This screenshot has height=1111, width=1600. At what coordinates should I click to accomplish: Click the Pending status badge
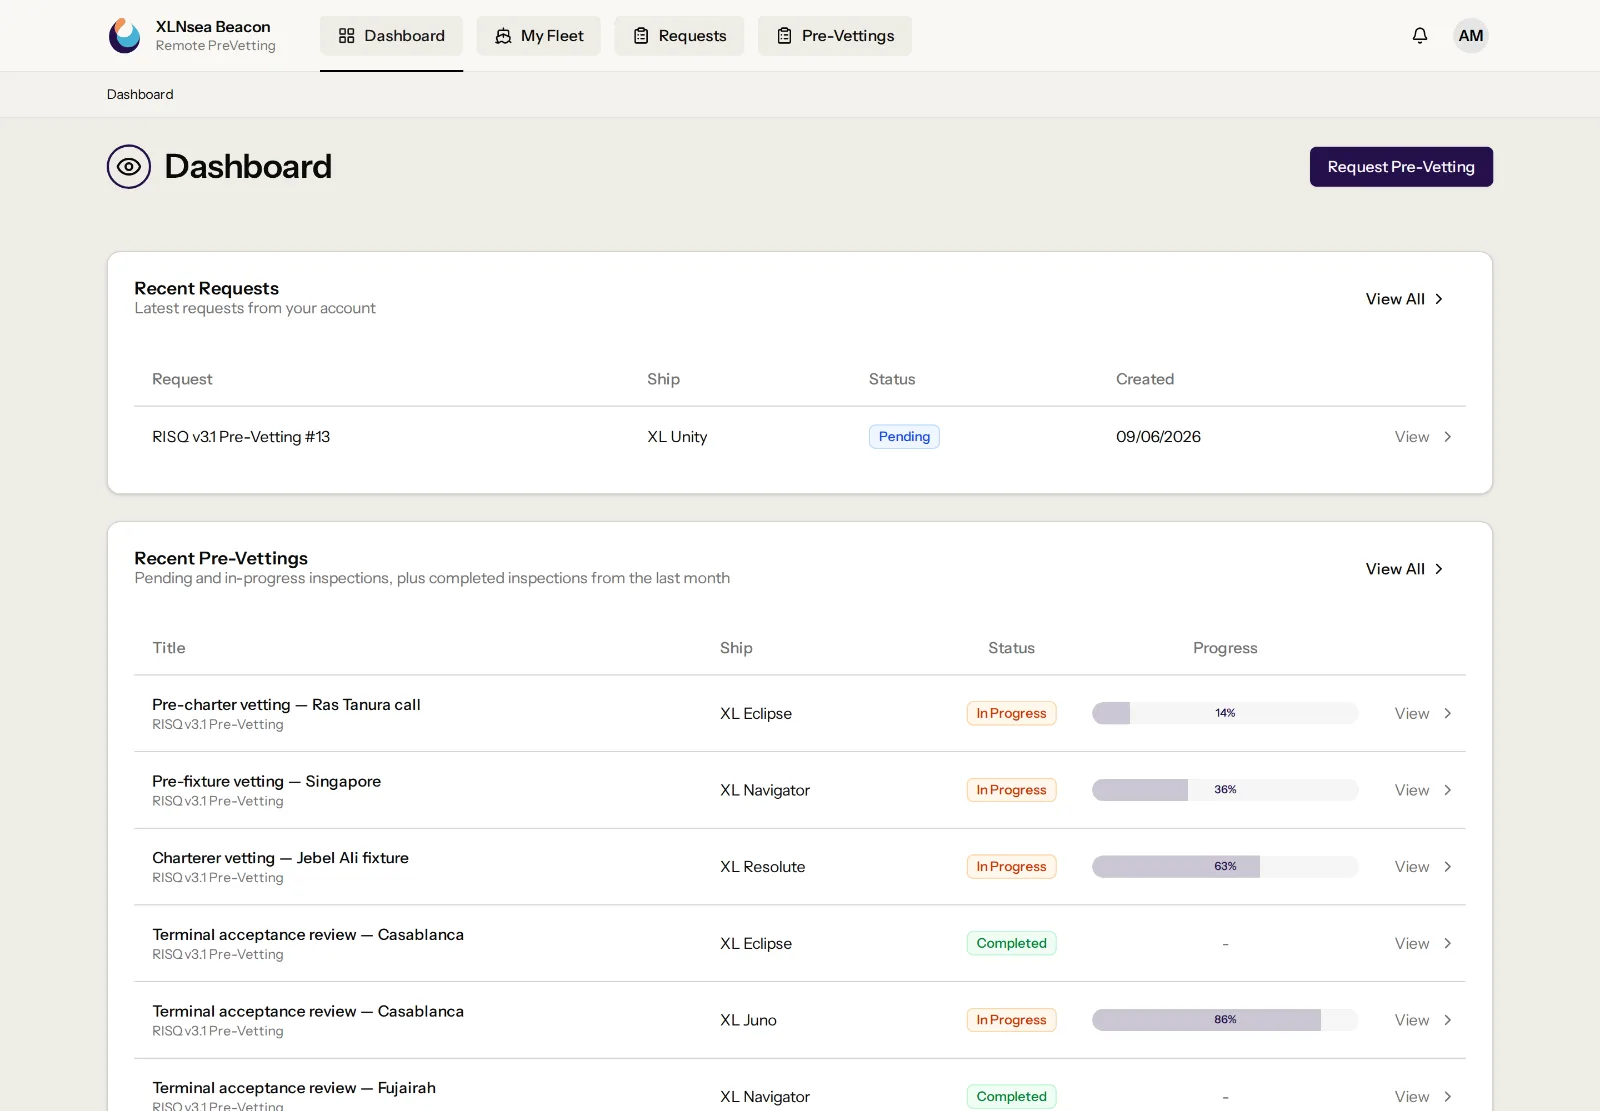tap(904, 437)
